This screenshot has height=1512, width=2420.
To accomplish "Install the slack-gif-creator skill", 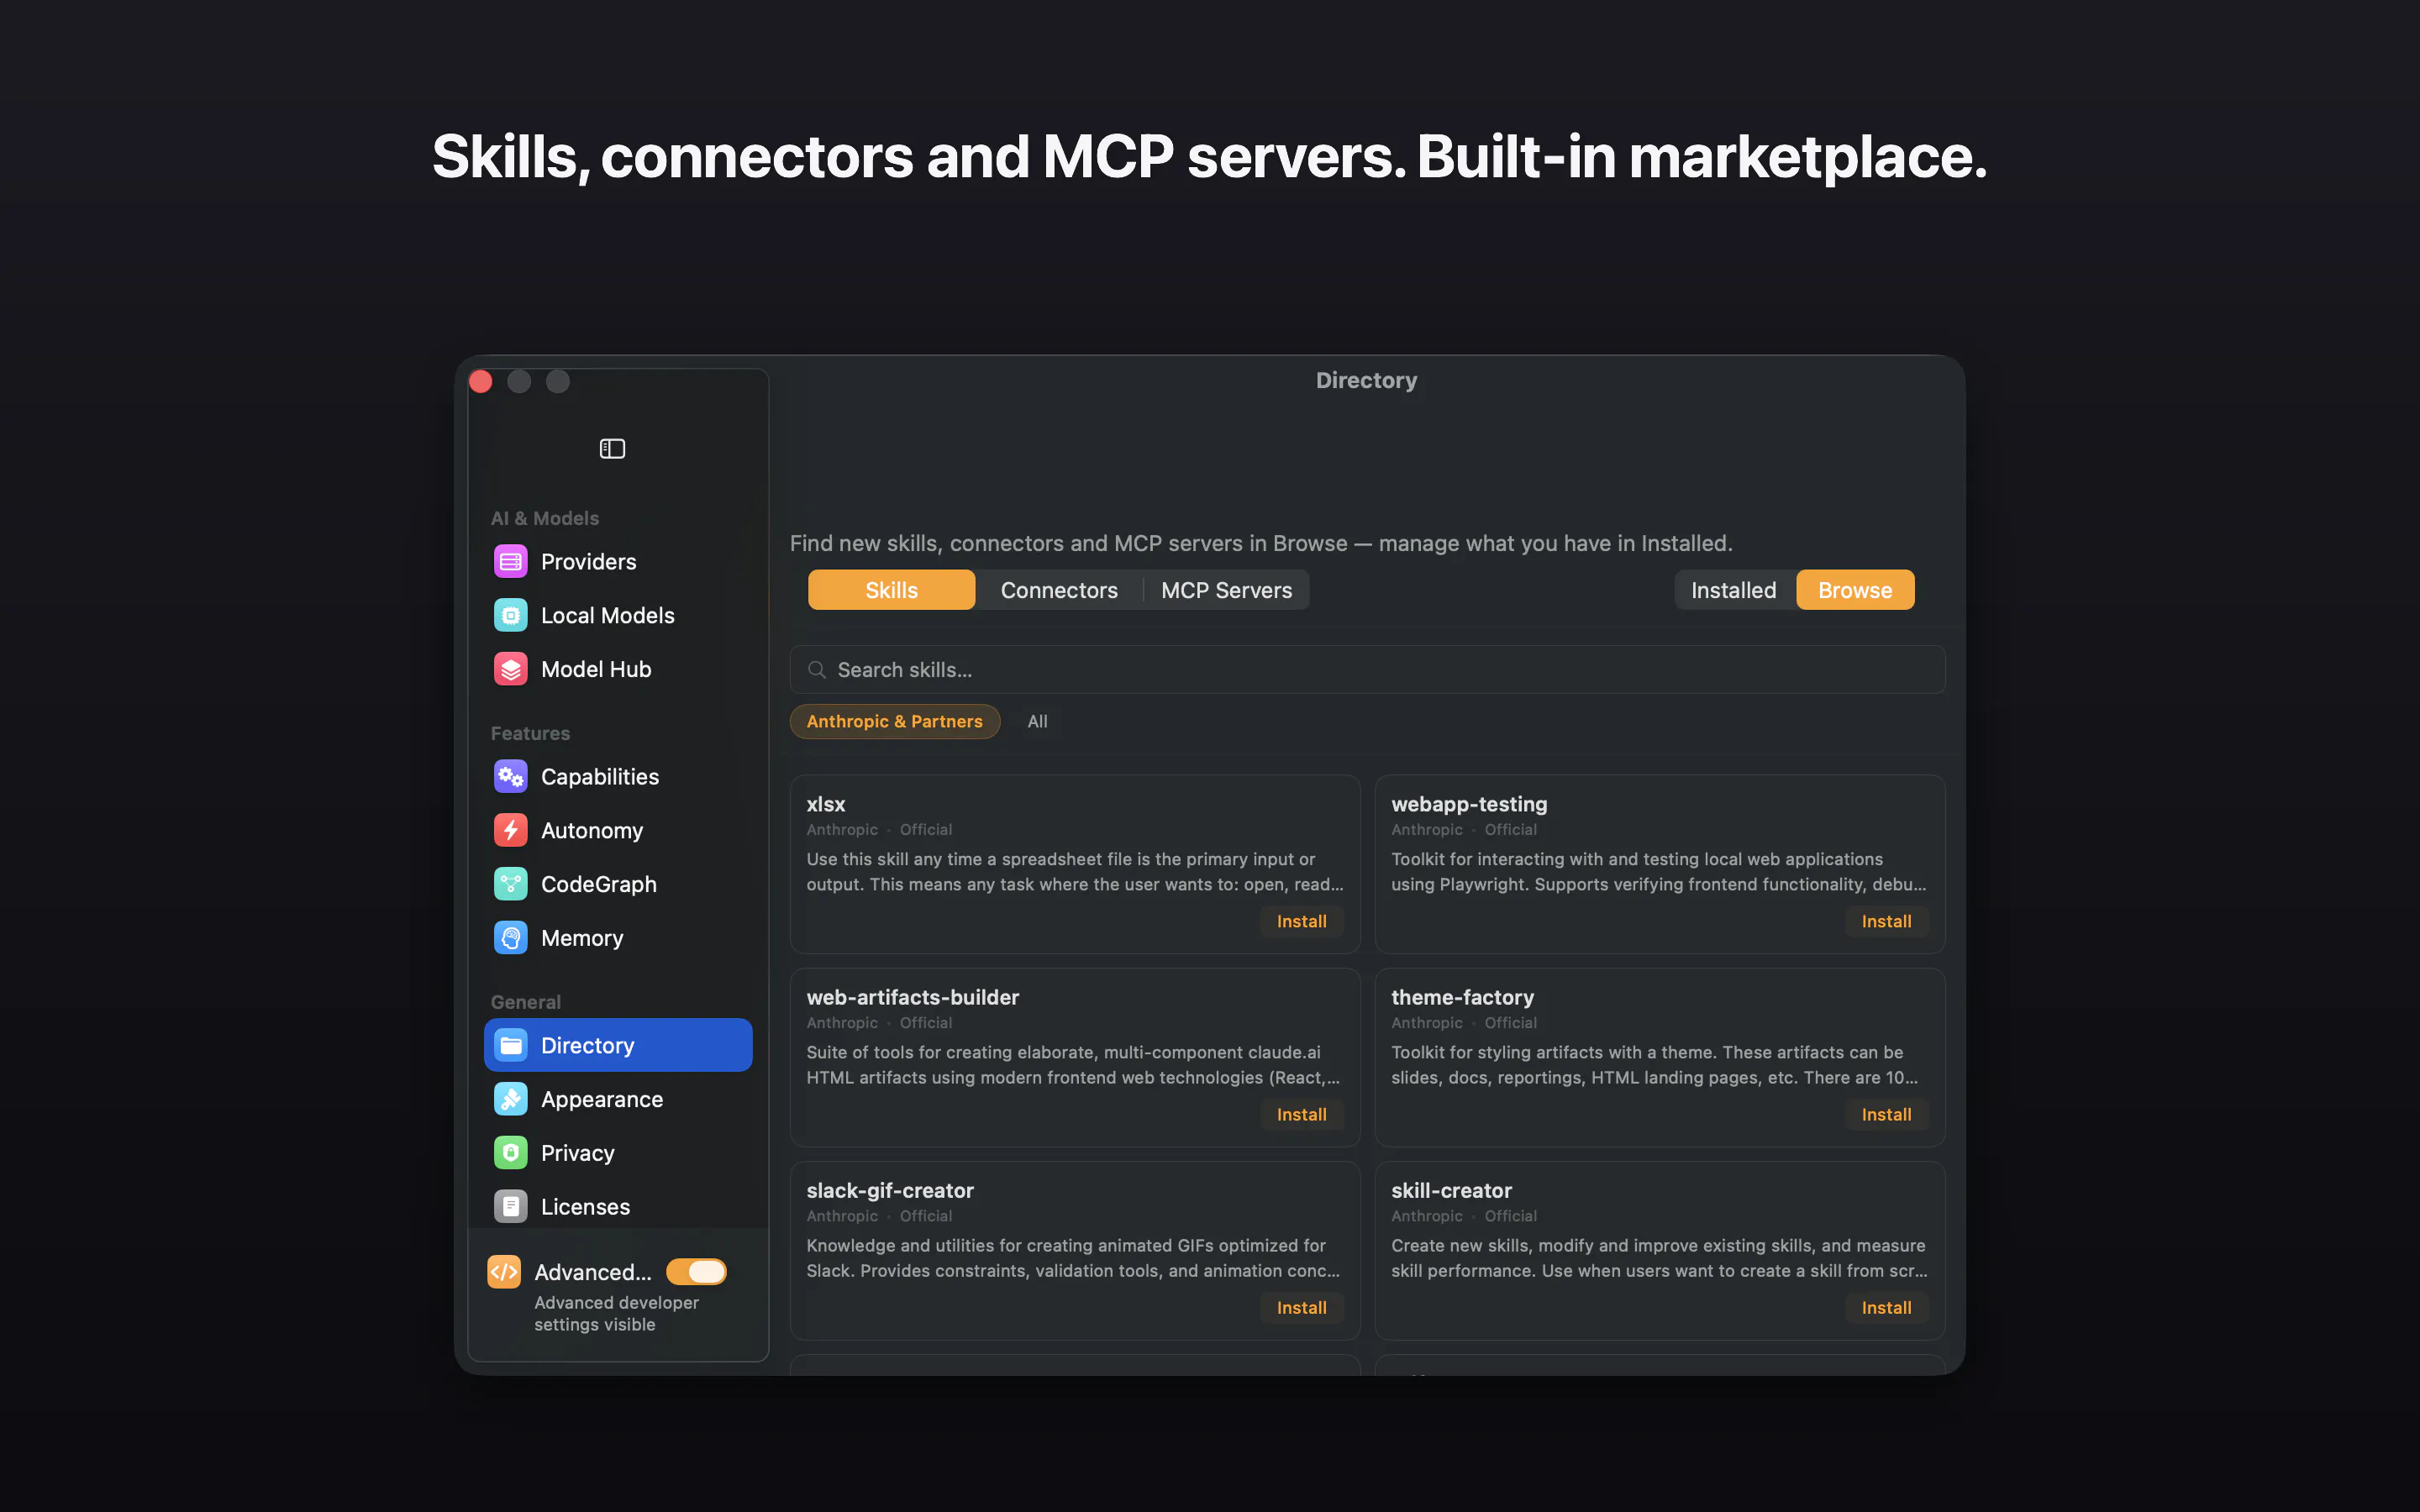I will tap(1301, 1308).
